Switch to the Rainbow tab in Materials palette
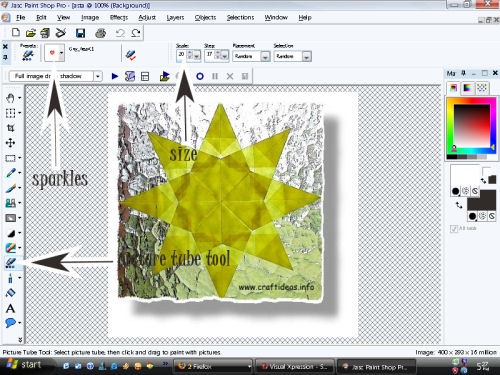This screenshot has width=500, height=375. click(468, 88)
